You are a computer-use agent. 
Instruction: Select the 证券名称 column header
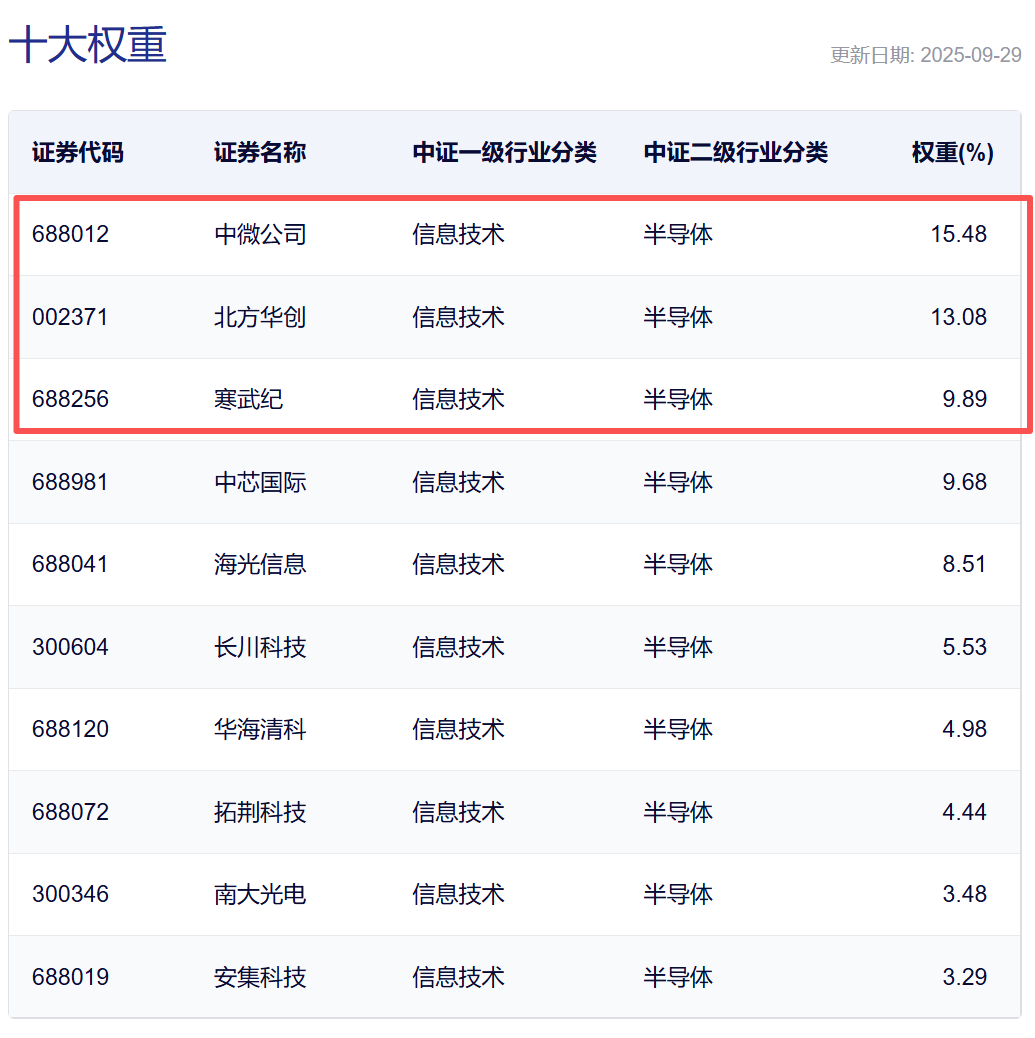point(260,153)
